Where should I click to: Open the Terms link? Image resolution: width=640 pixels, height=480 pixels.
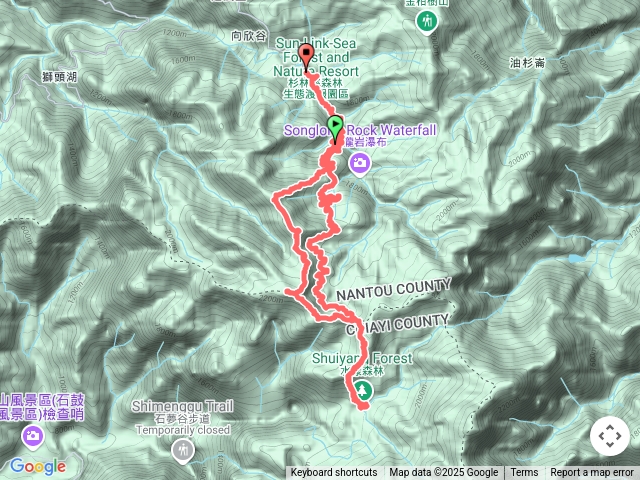524,473
